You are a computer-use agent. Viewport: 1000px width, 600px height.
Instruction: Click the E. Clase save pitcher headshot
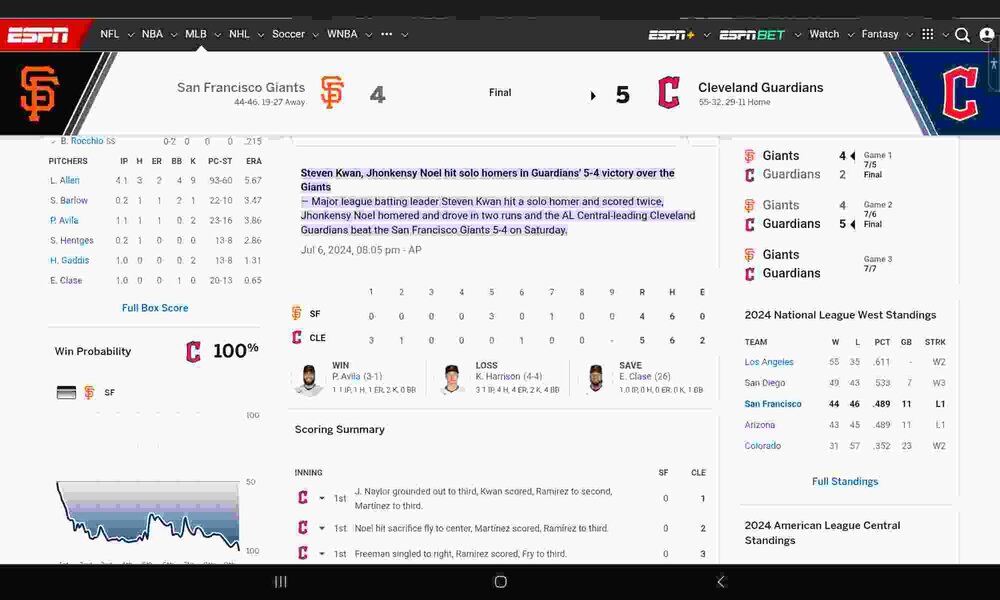click(x=596, y=379)
